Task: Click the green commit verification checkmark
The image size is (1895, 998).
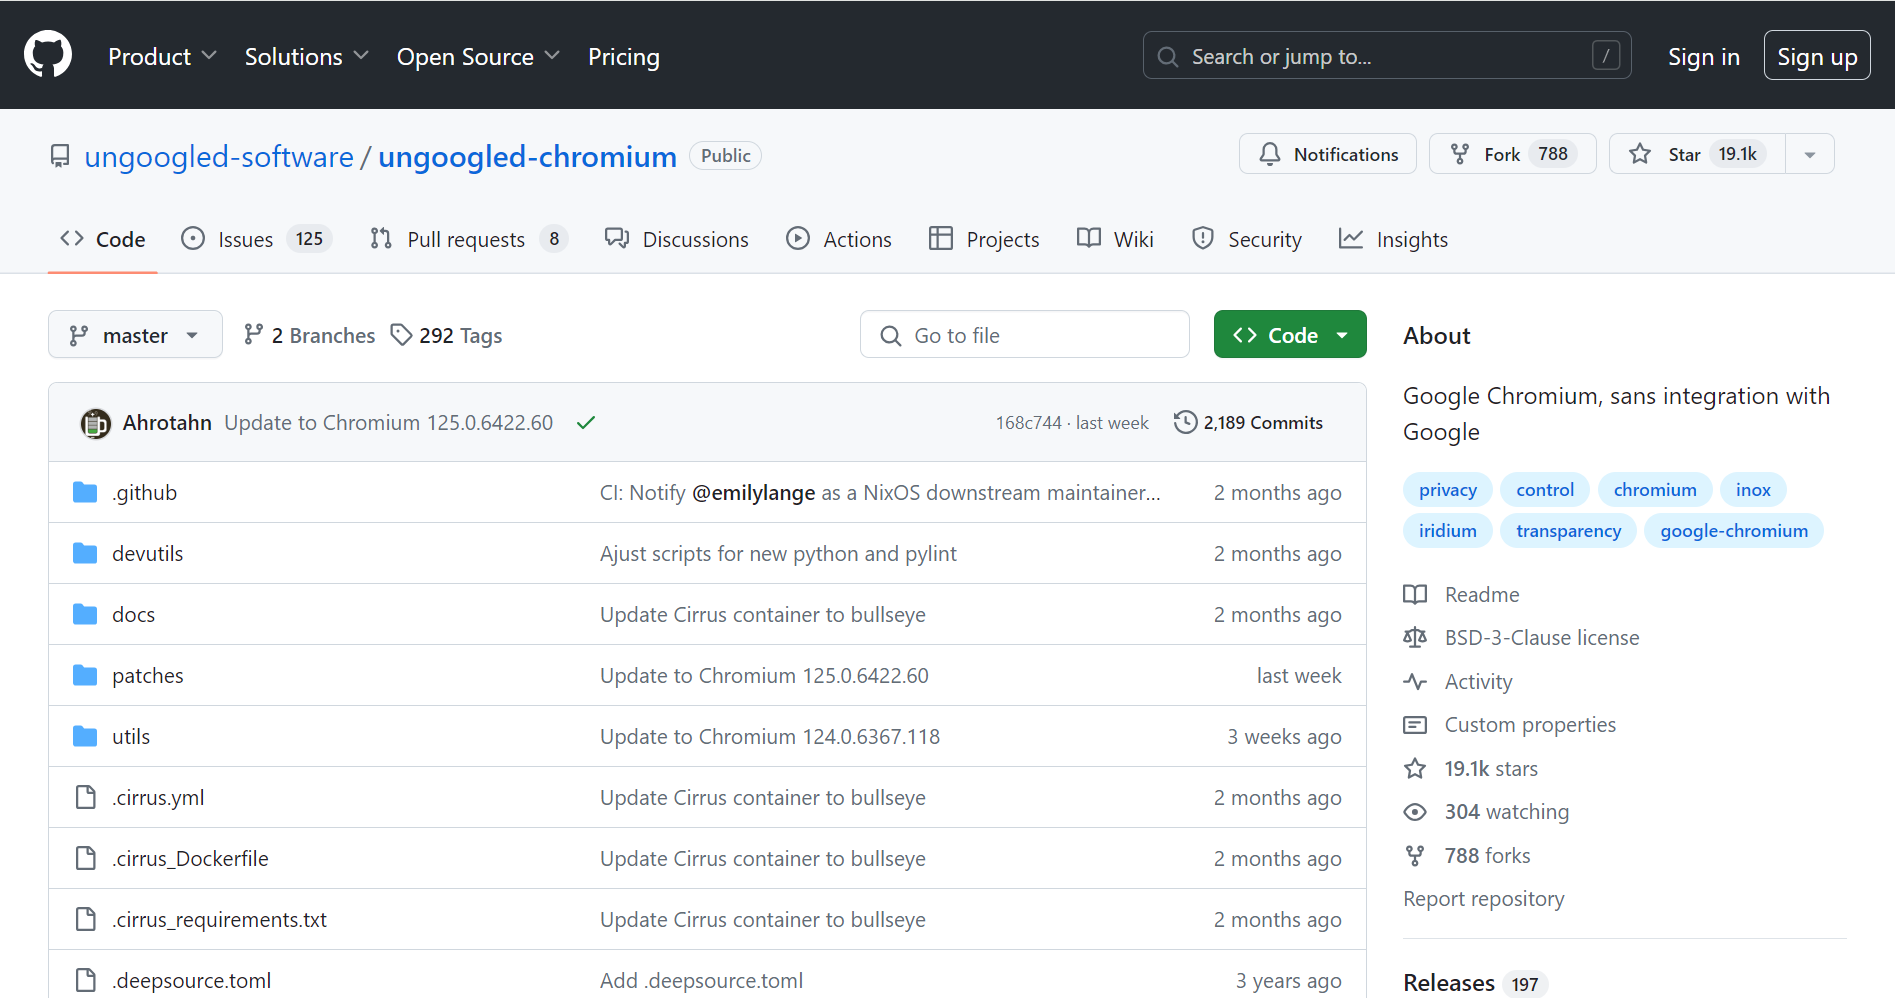Action: click(x=585, y=422)
